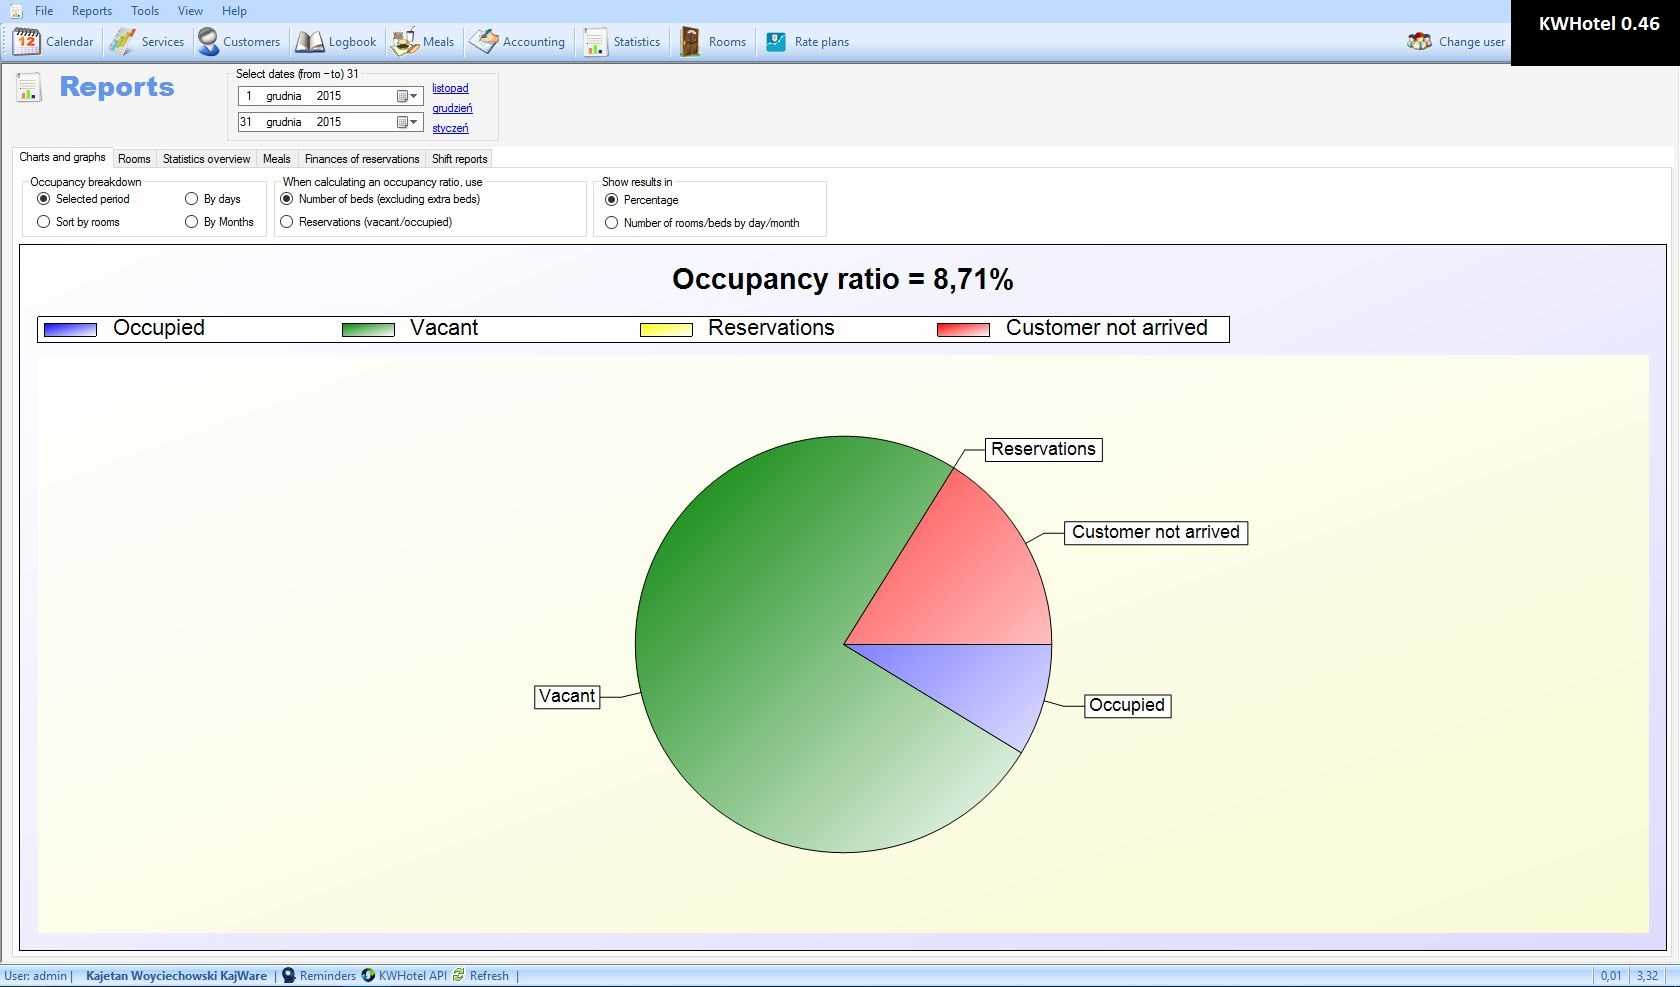Select the 'By days' occupancy breakdown option
1680x987 pixels.
click(x=191, y=199)
